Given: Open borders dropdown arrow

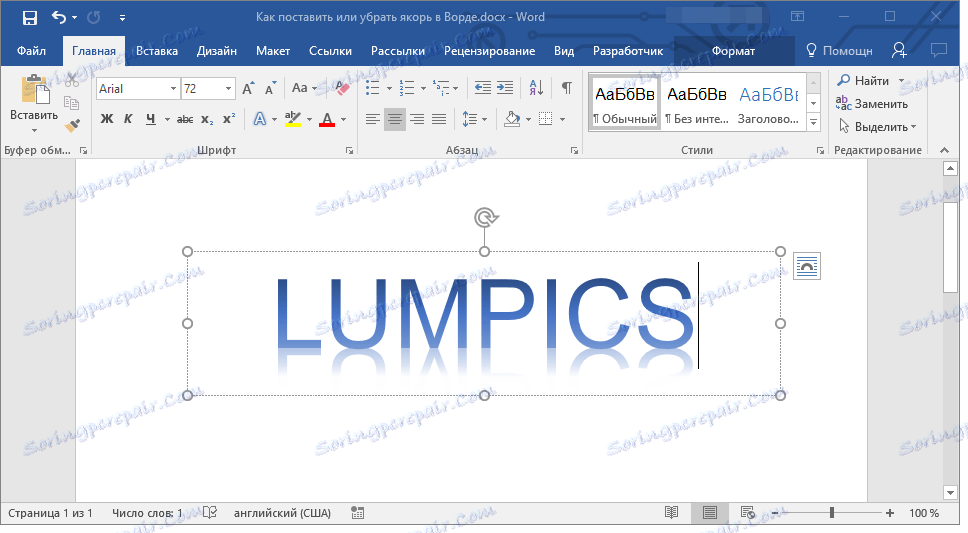Looking at the screenshot, I should tap(562, 119).
